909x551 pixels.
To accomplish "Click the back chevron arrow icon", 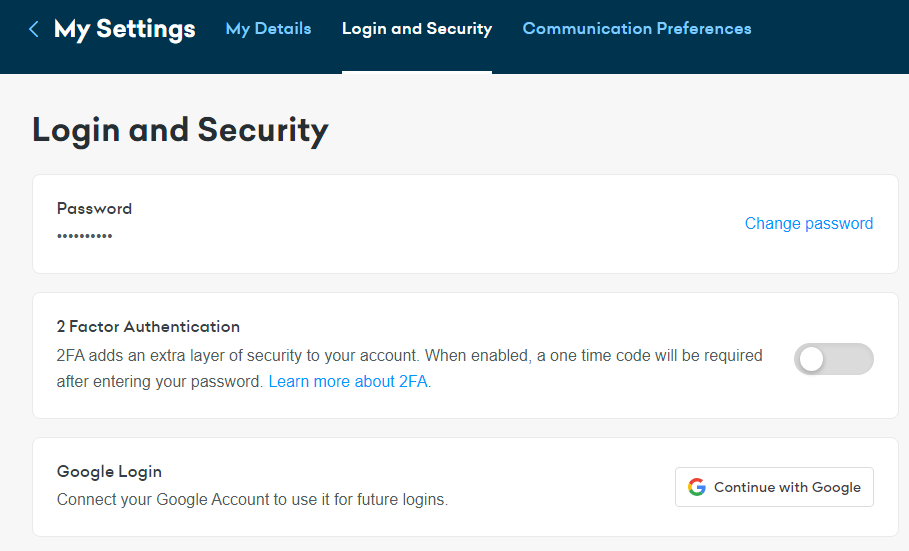I will tap(34, 29).
